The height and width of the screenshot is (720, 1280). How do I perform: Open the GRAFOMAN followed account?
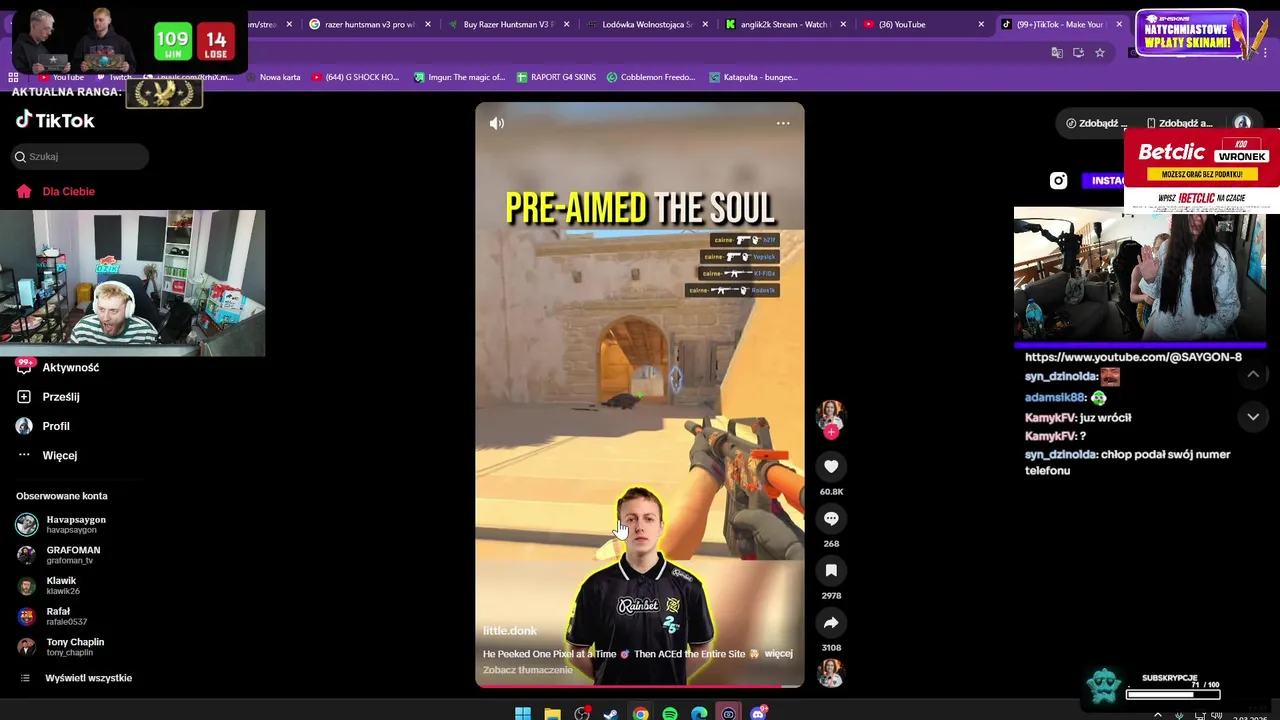pyautogui.click(x=58, y=555)
